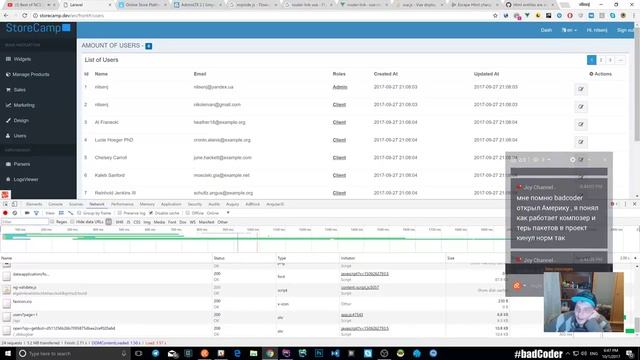
Task: Clear the network log
Action: click(15, 213)
